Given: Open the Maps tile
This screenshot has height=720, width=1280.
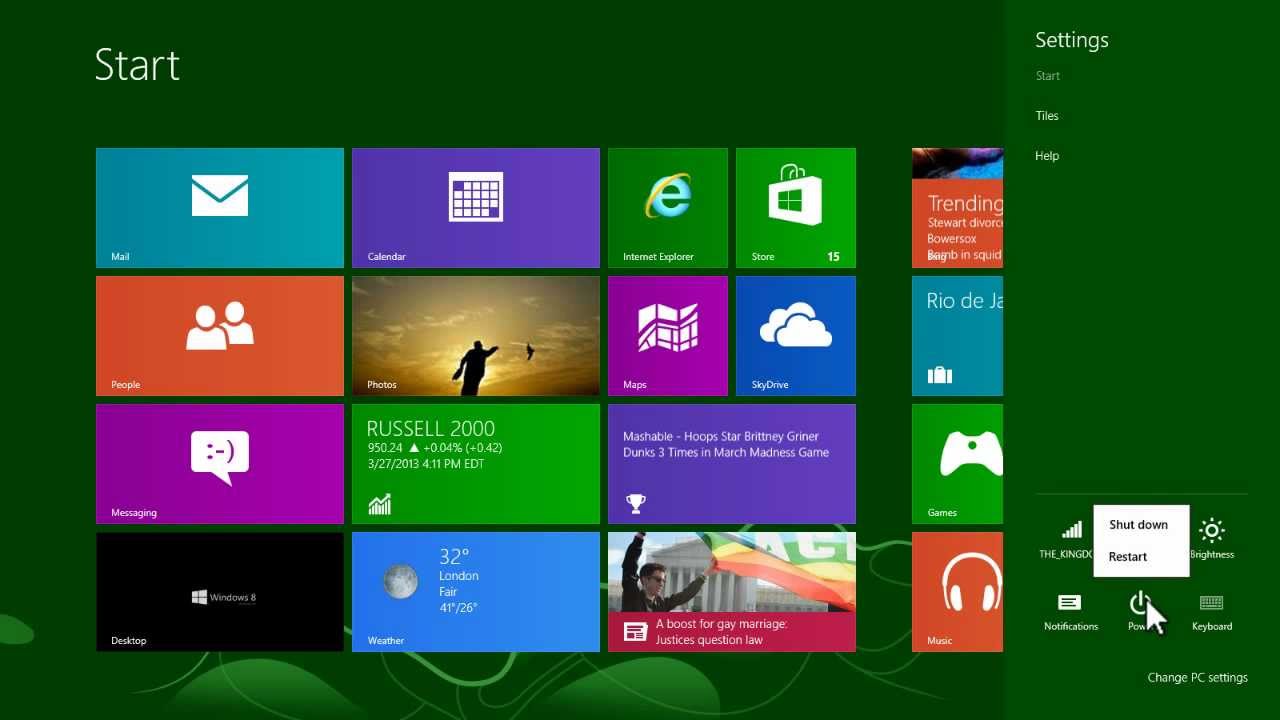Looking at the screenshot, I should (668, 336).
